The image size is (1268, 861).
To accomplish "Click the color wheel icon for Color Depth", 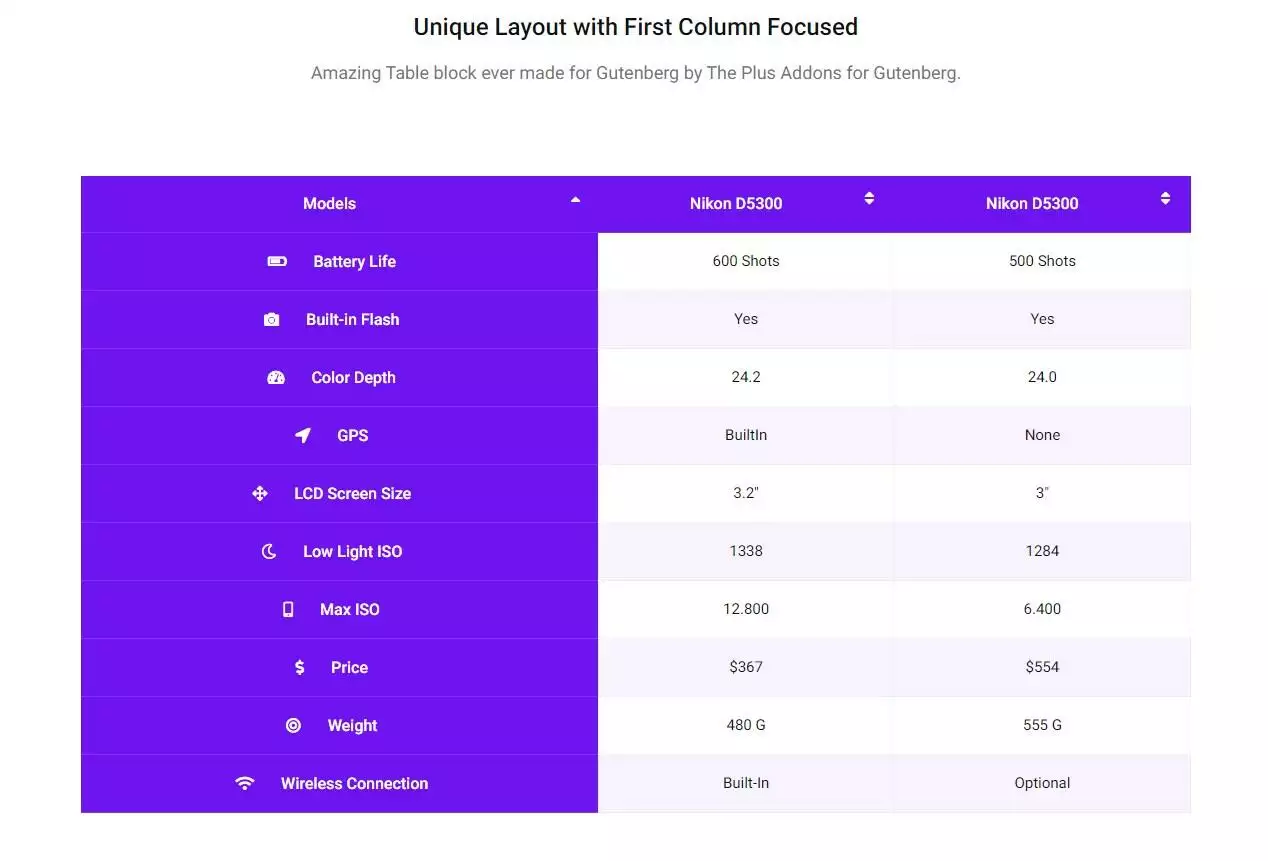I will [x=276, y=377].
